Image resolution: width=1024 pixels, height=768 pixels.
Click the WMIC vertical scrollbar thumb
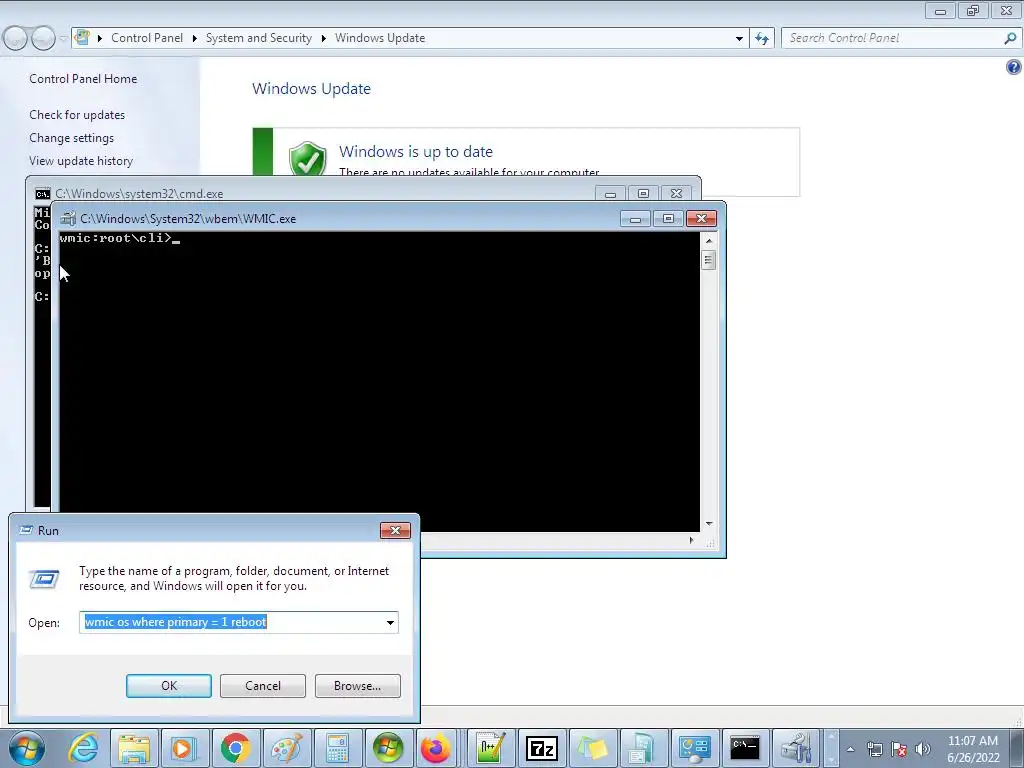pos(709,260)
